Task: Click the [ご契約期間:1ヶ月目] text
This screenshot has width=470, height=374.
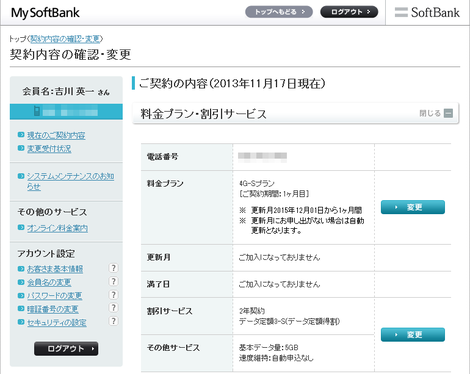Action: tap(274, 194)
